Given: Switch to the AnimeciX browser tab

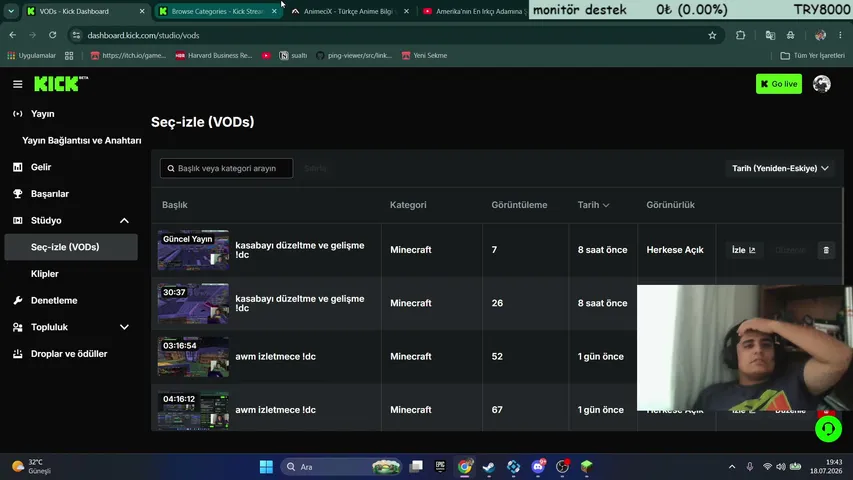Looking at the screenshot, I should click(x=348, y=11).
